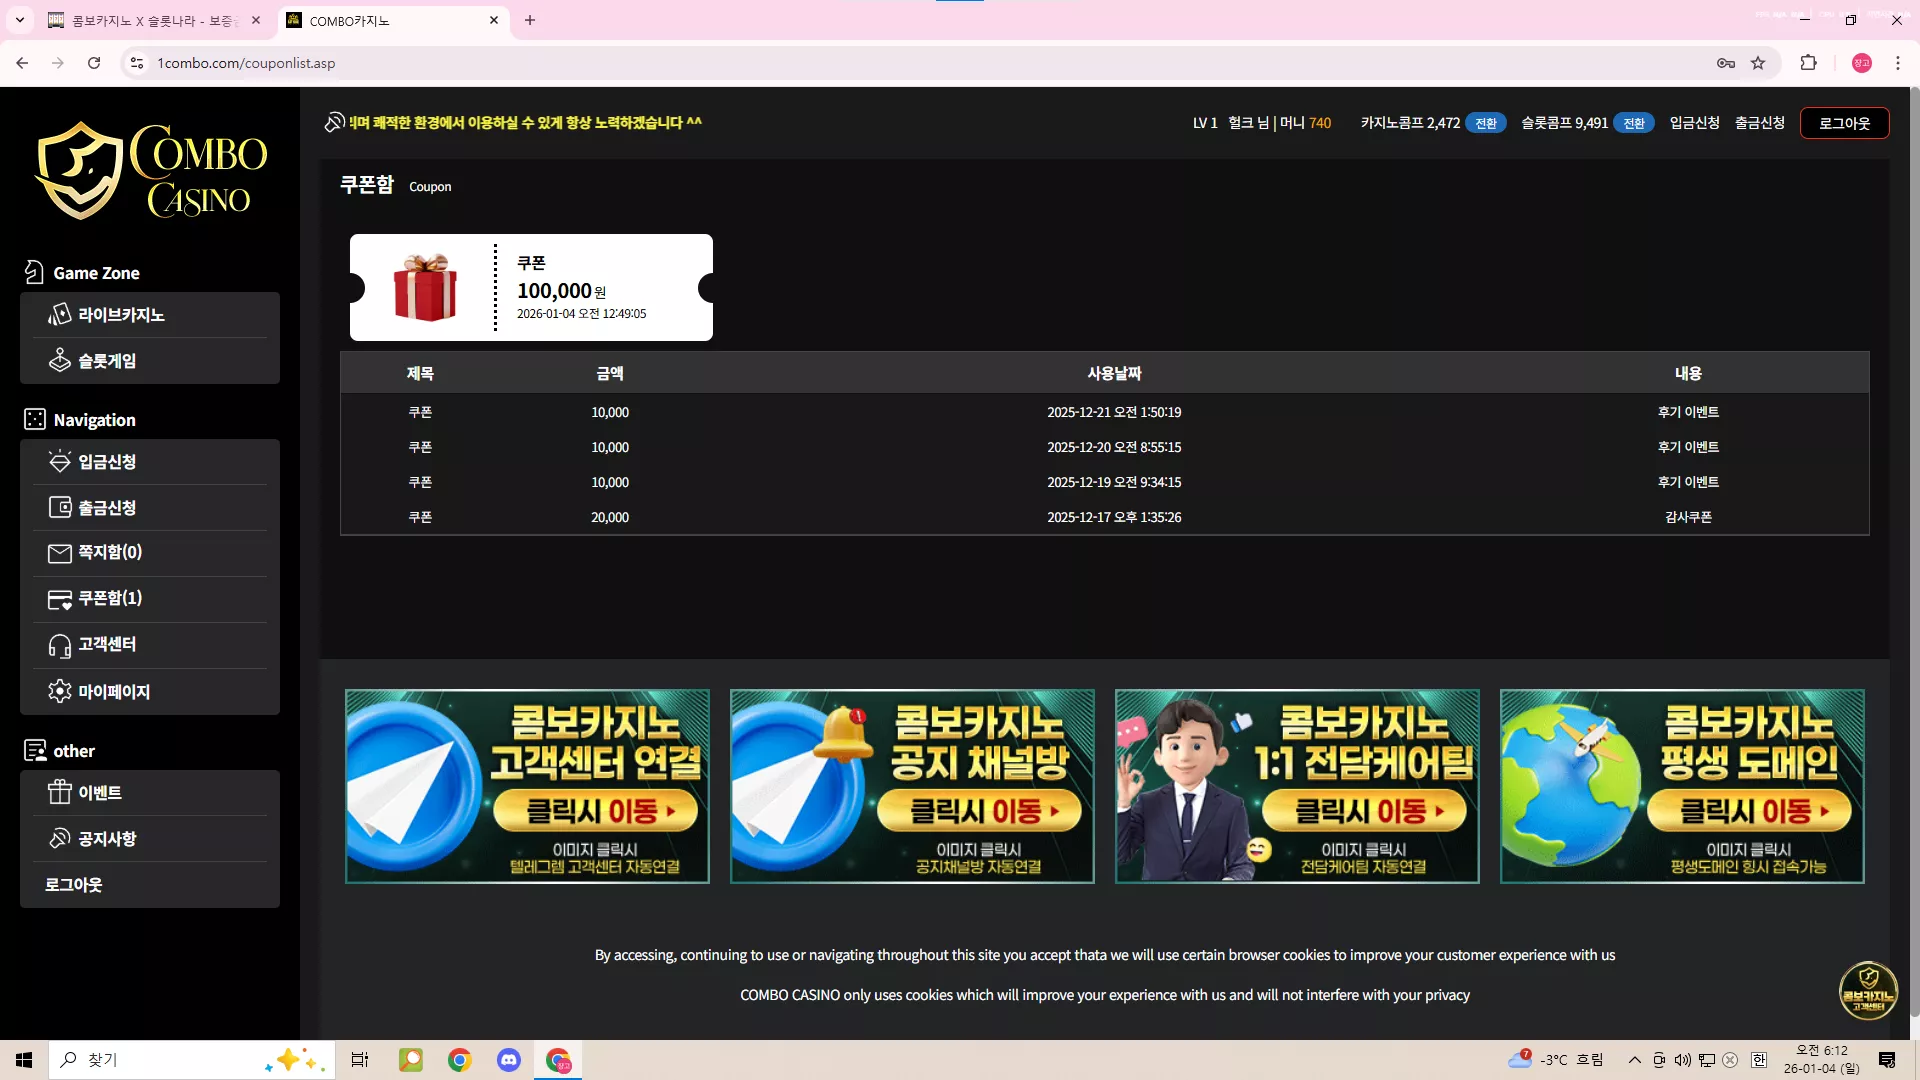Screen dimensions: 1920x1080
Task: Open a new browser tab
Action: tap(530, 21)
